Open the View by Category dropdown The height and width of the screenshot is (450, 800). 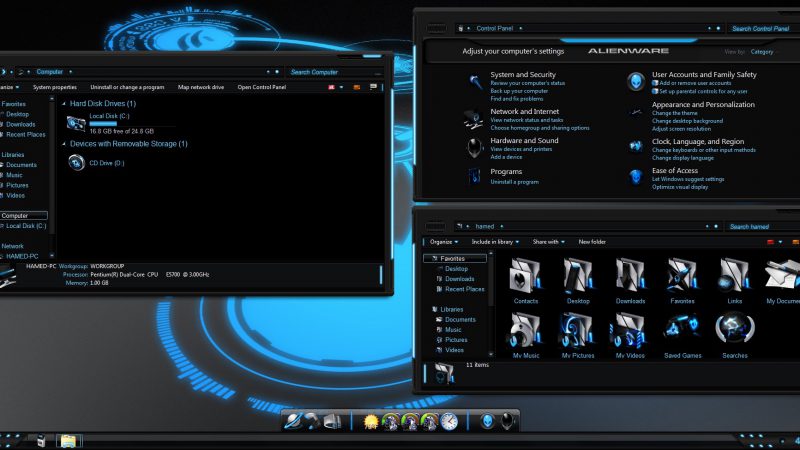click(762, 52)
